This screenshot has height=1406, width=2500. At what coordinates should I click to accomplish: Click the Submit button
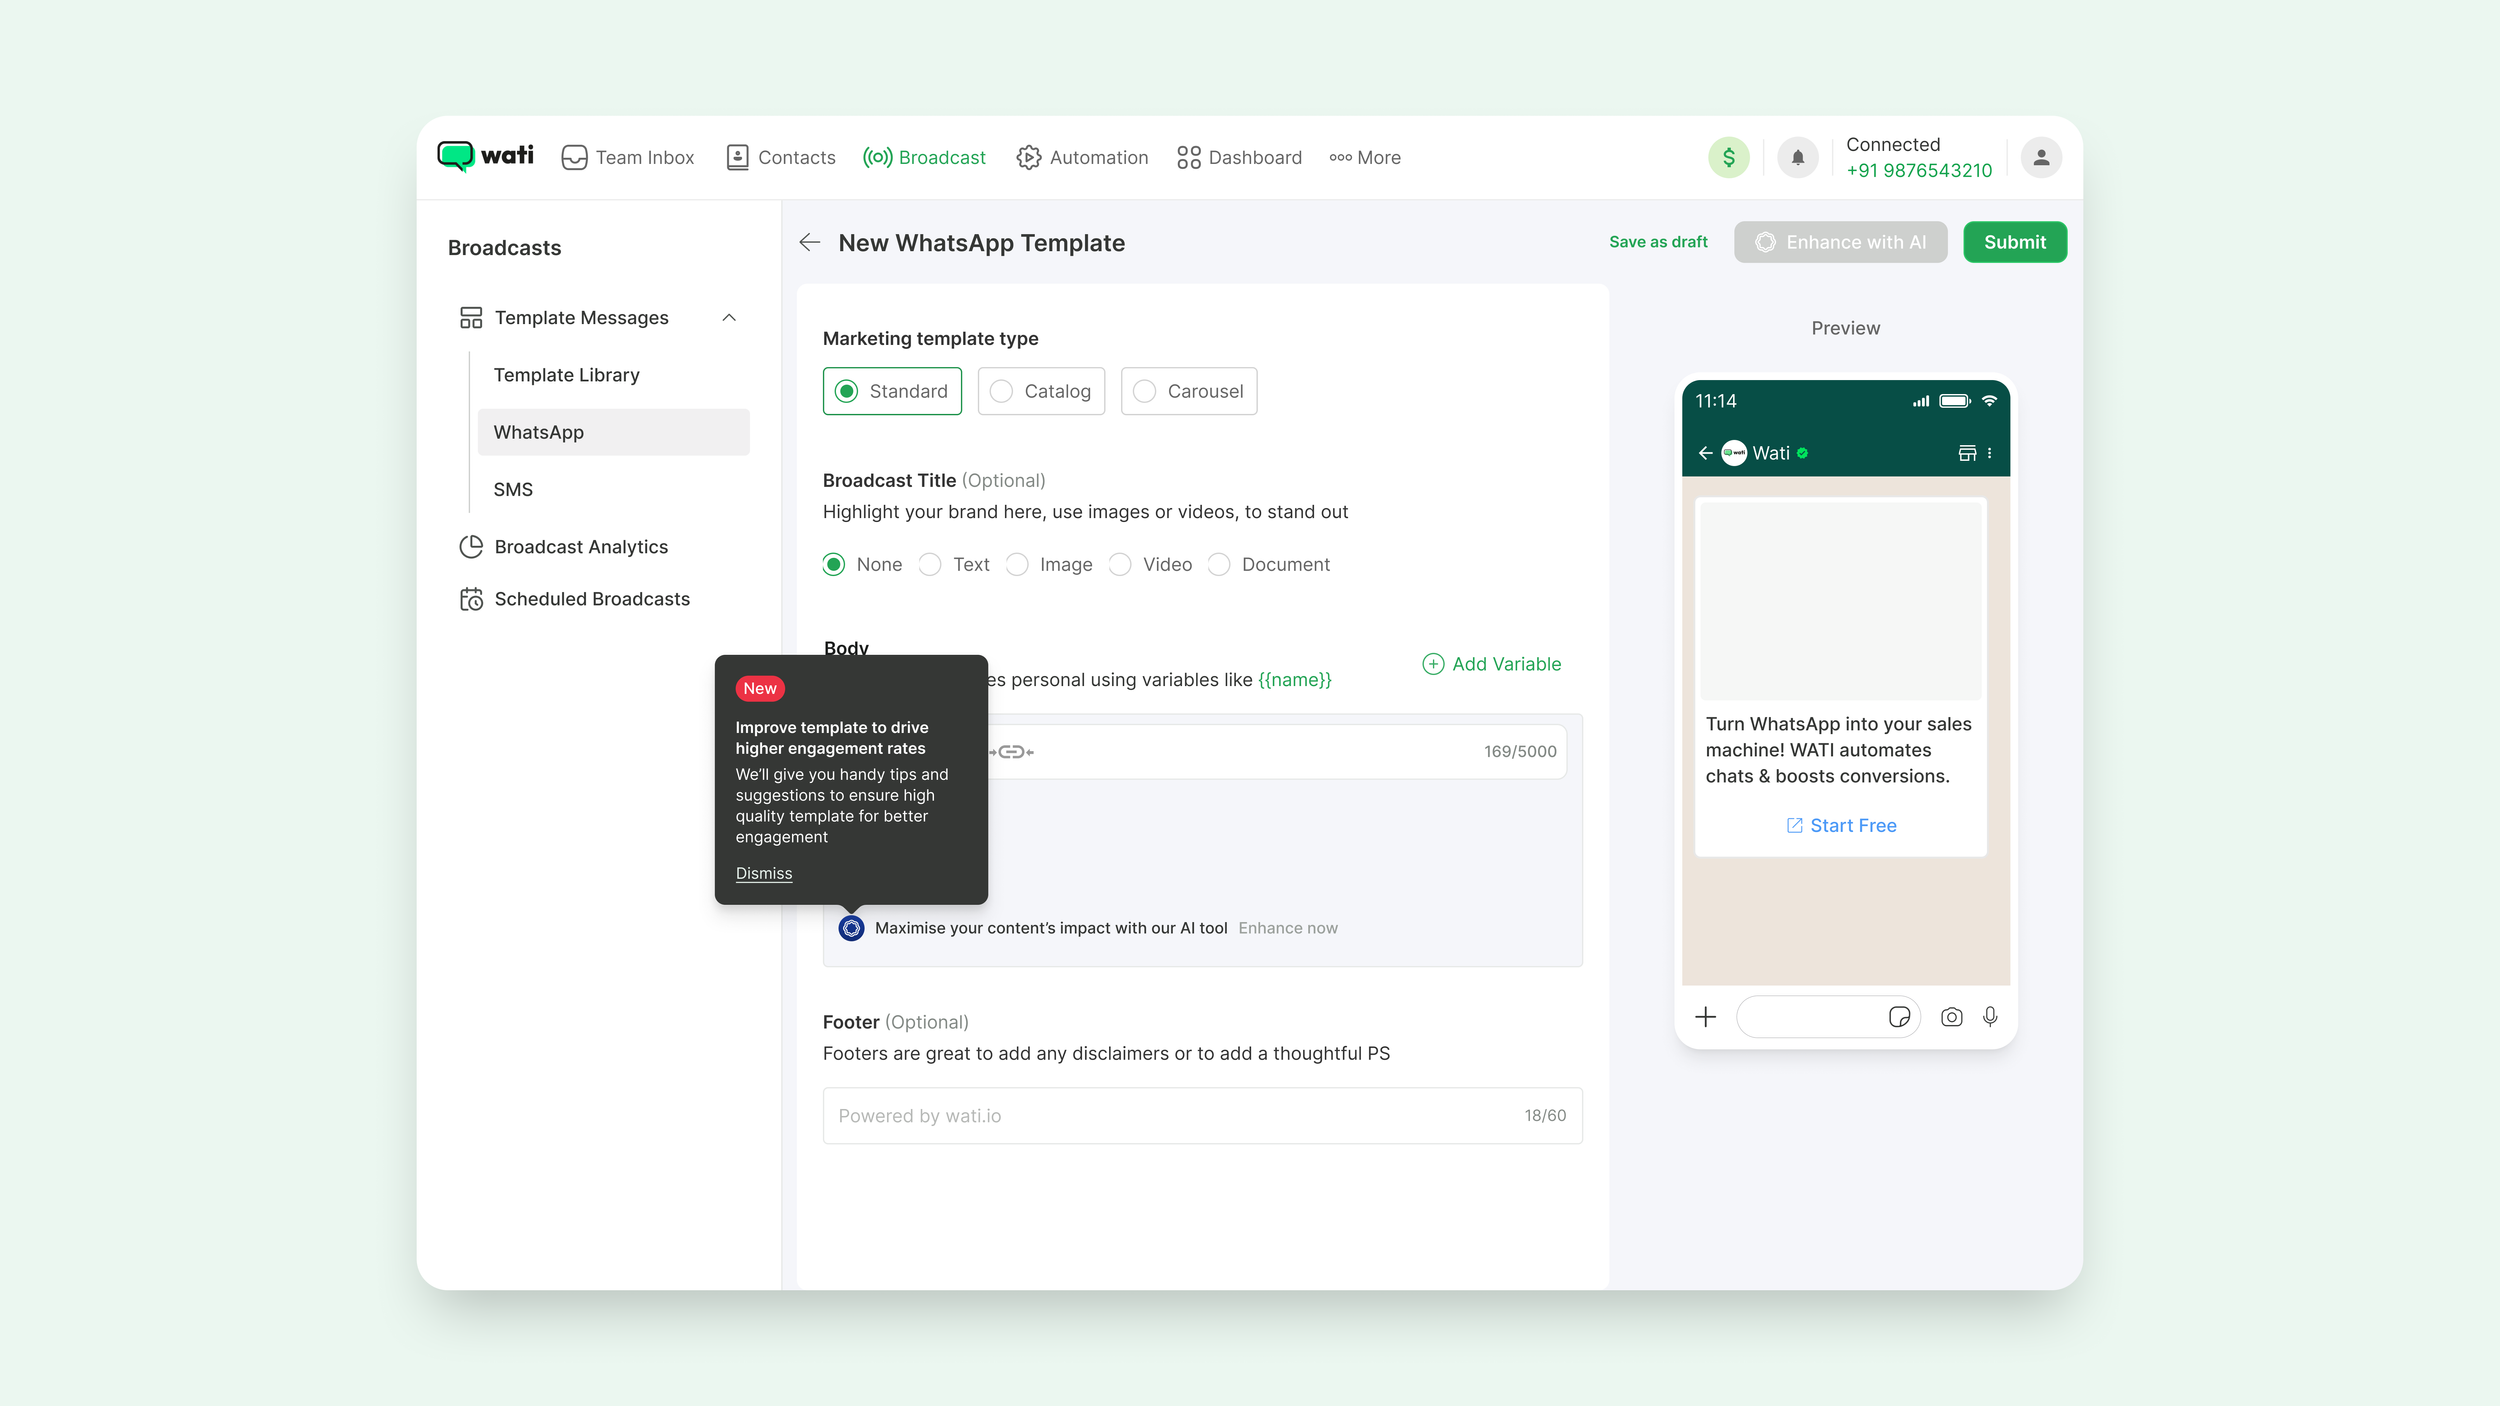pos(2014,242)
